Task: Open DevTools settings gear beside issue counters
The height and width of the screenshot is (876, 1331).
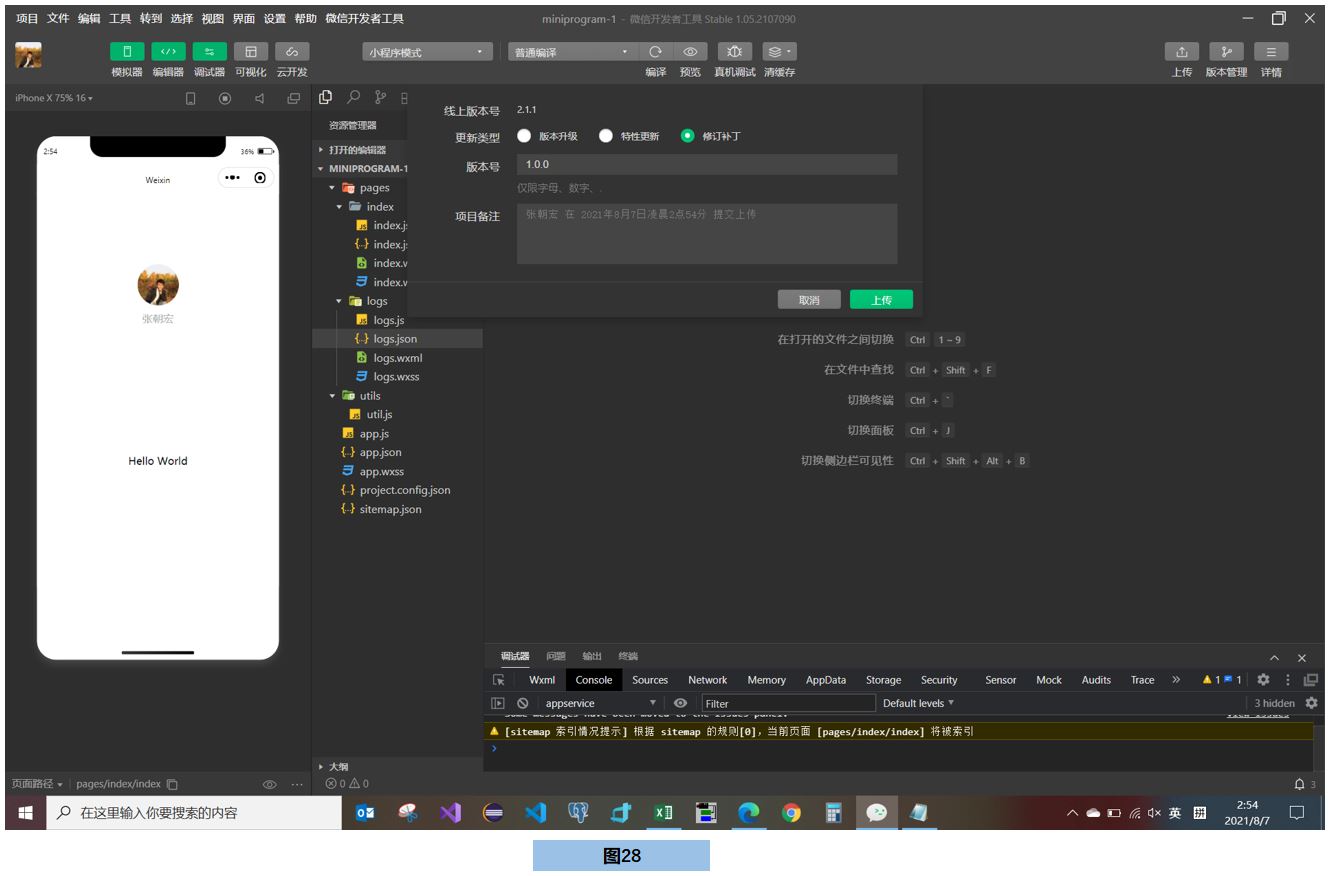Action: coord(1263,680)
